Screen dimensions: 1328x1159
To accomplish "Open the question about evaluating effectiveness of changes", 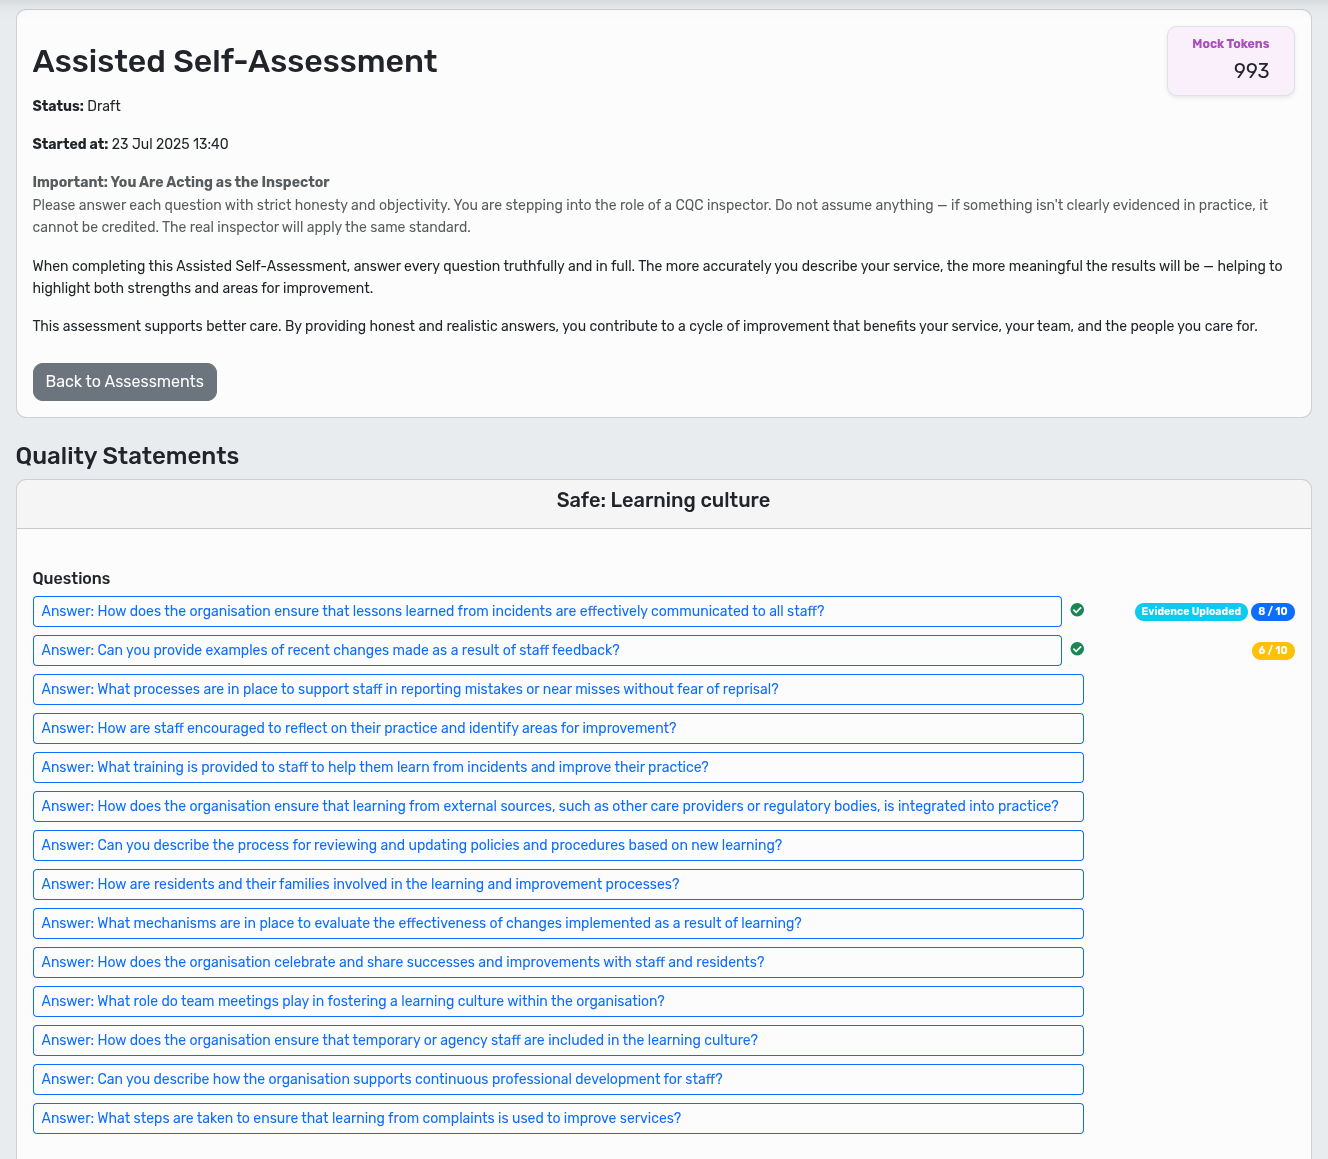I will point(557,923).
